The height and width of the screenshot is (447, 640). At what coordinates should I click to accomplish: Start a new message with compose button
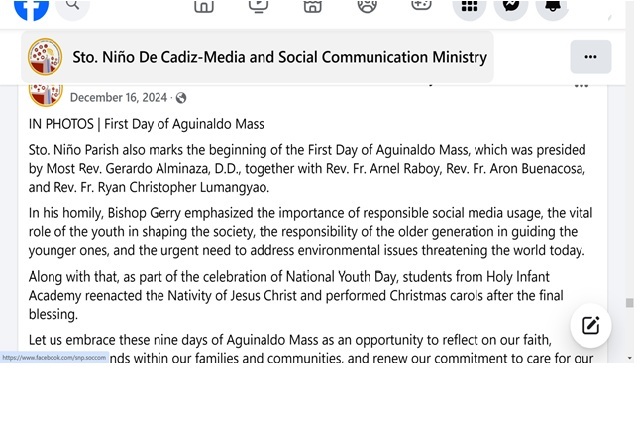click(591, 325)
